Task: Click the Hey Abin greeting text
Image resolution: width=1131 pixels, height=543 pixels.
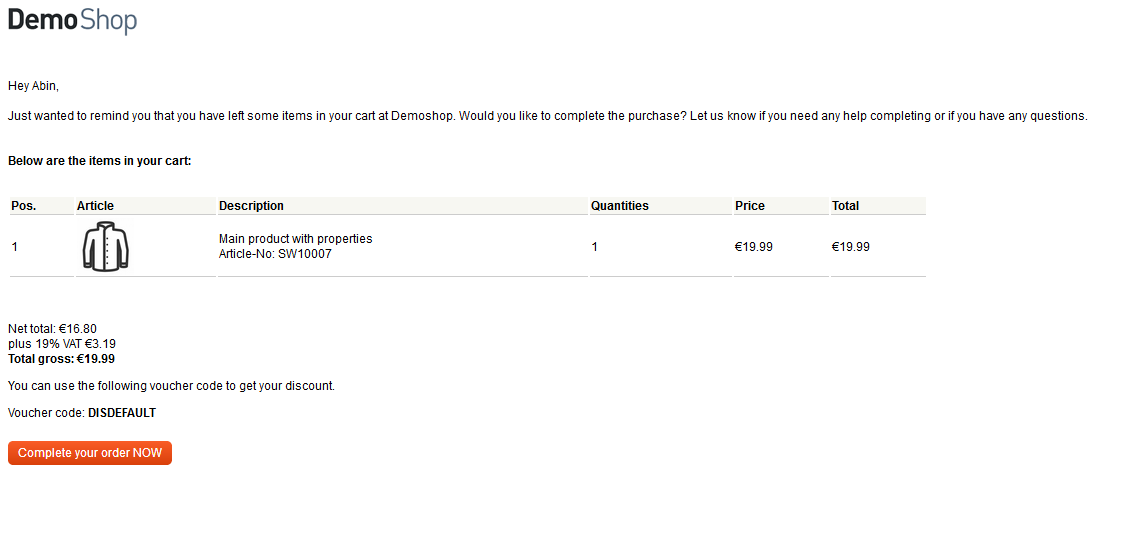Action: click(33, 86)
